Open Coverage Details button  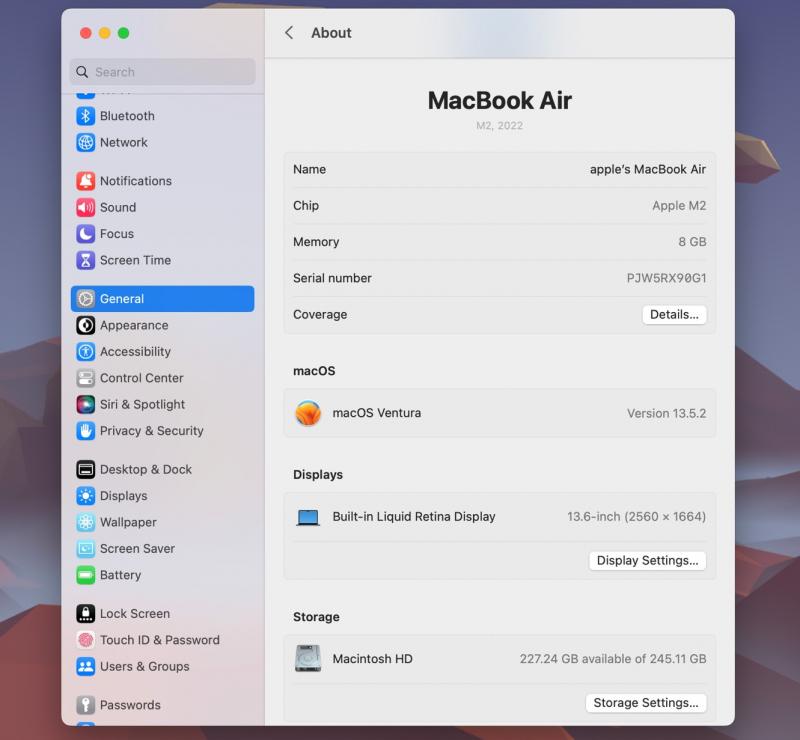point(674,314)
